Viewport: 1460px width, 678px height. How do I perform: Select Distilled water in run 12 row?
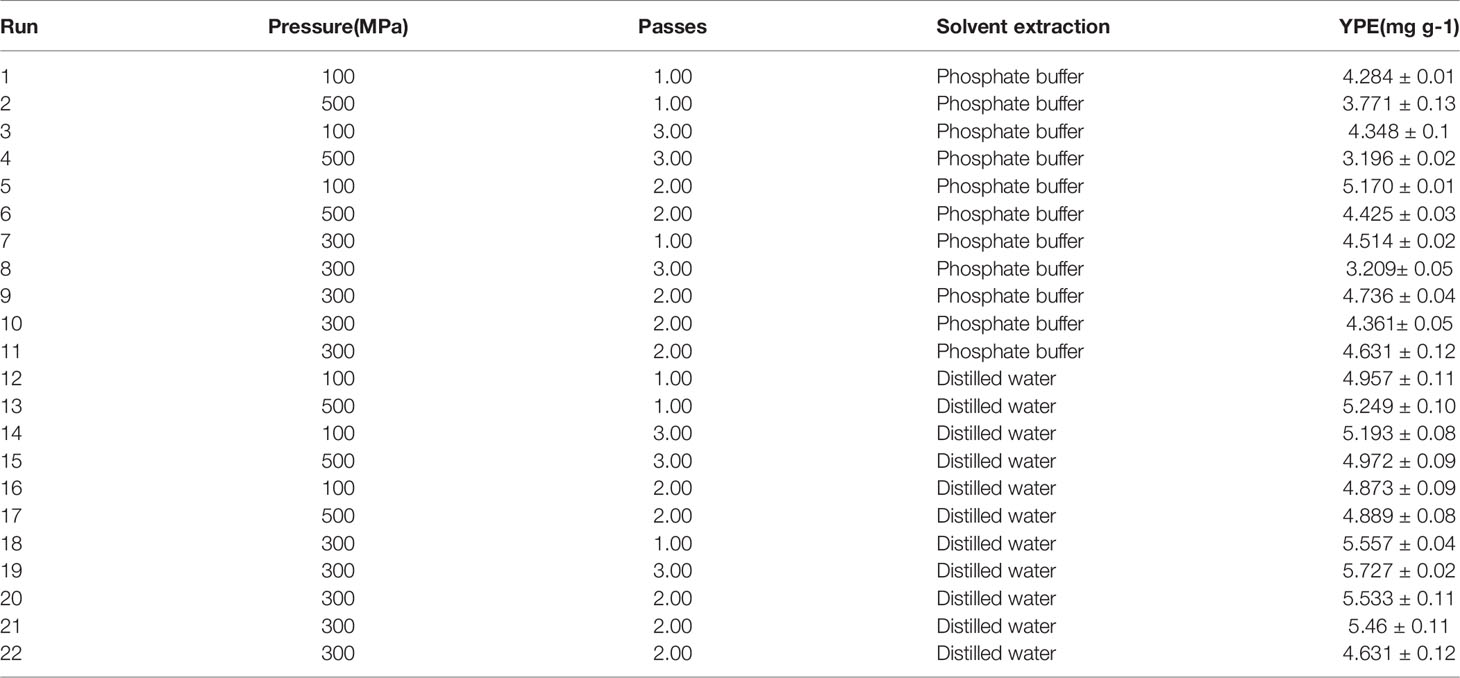tap(996, 379)
